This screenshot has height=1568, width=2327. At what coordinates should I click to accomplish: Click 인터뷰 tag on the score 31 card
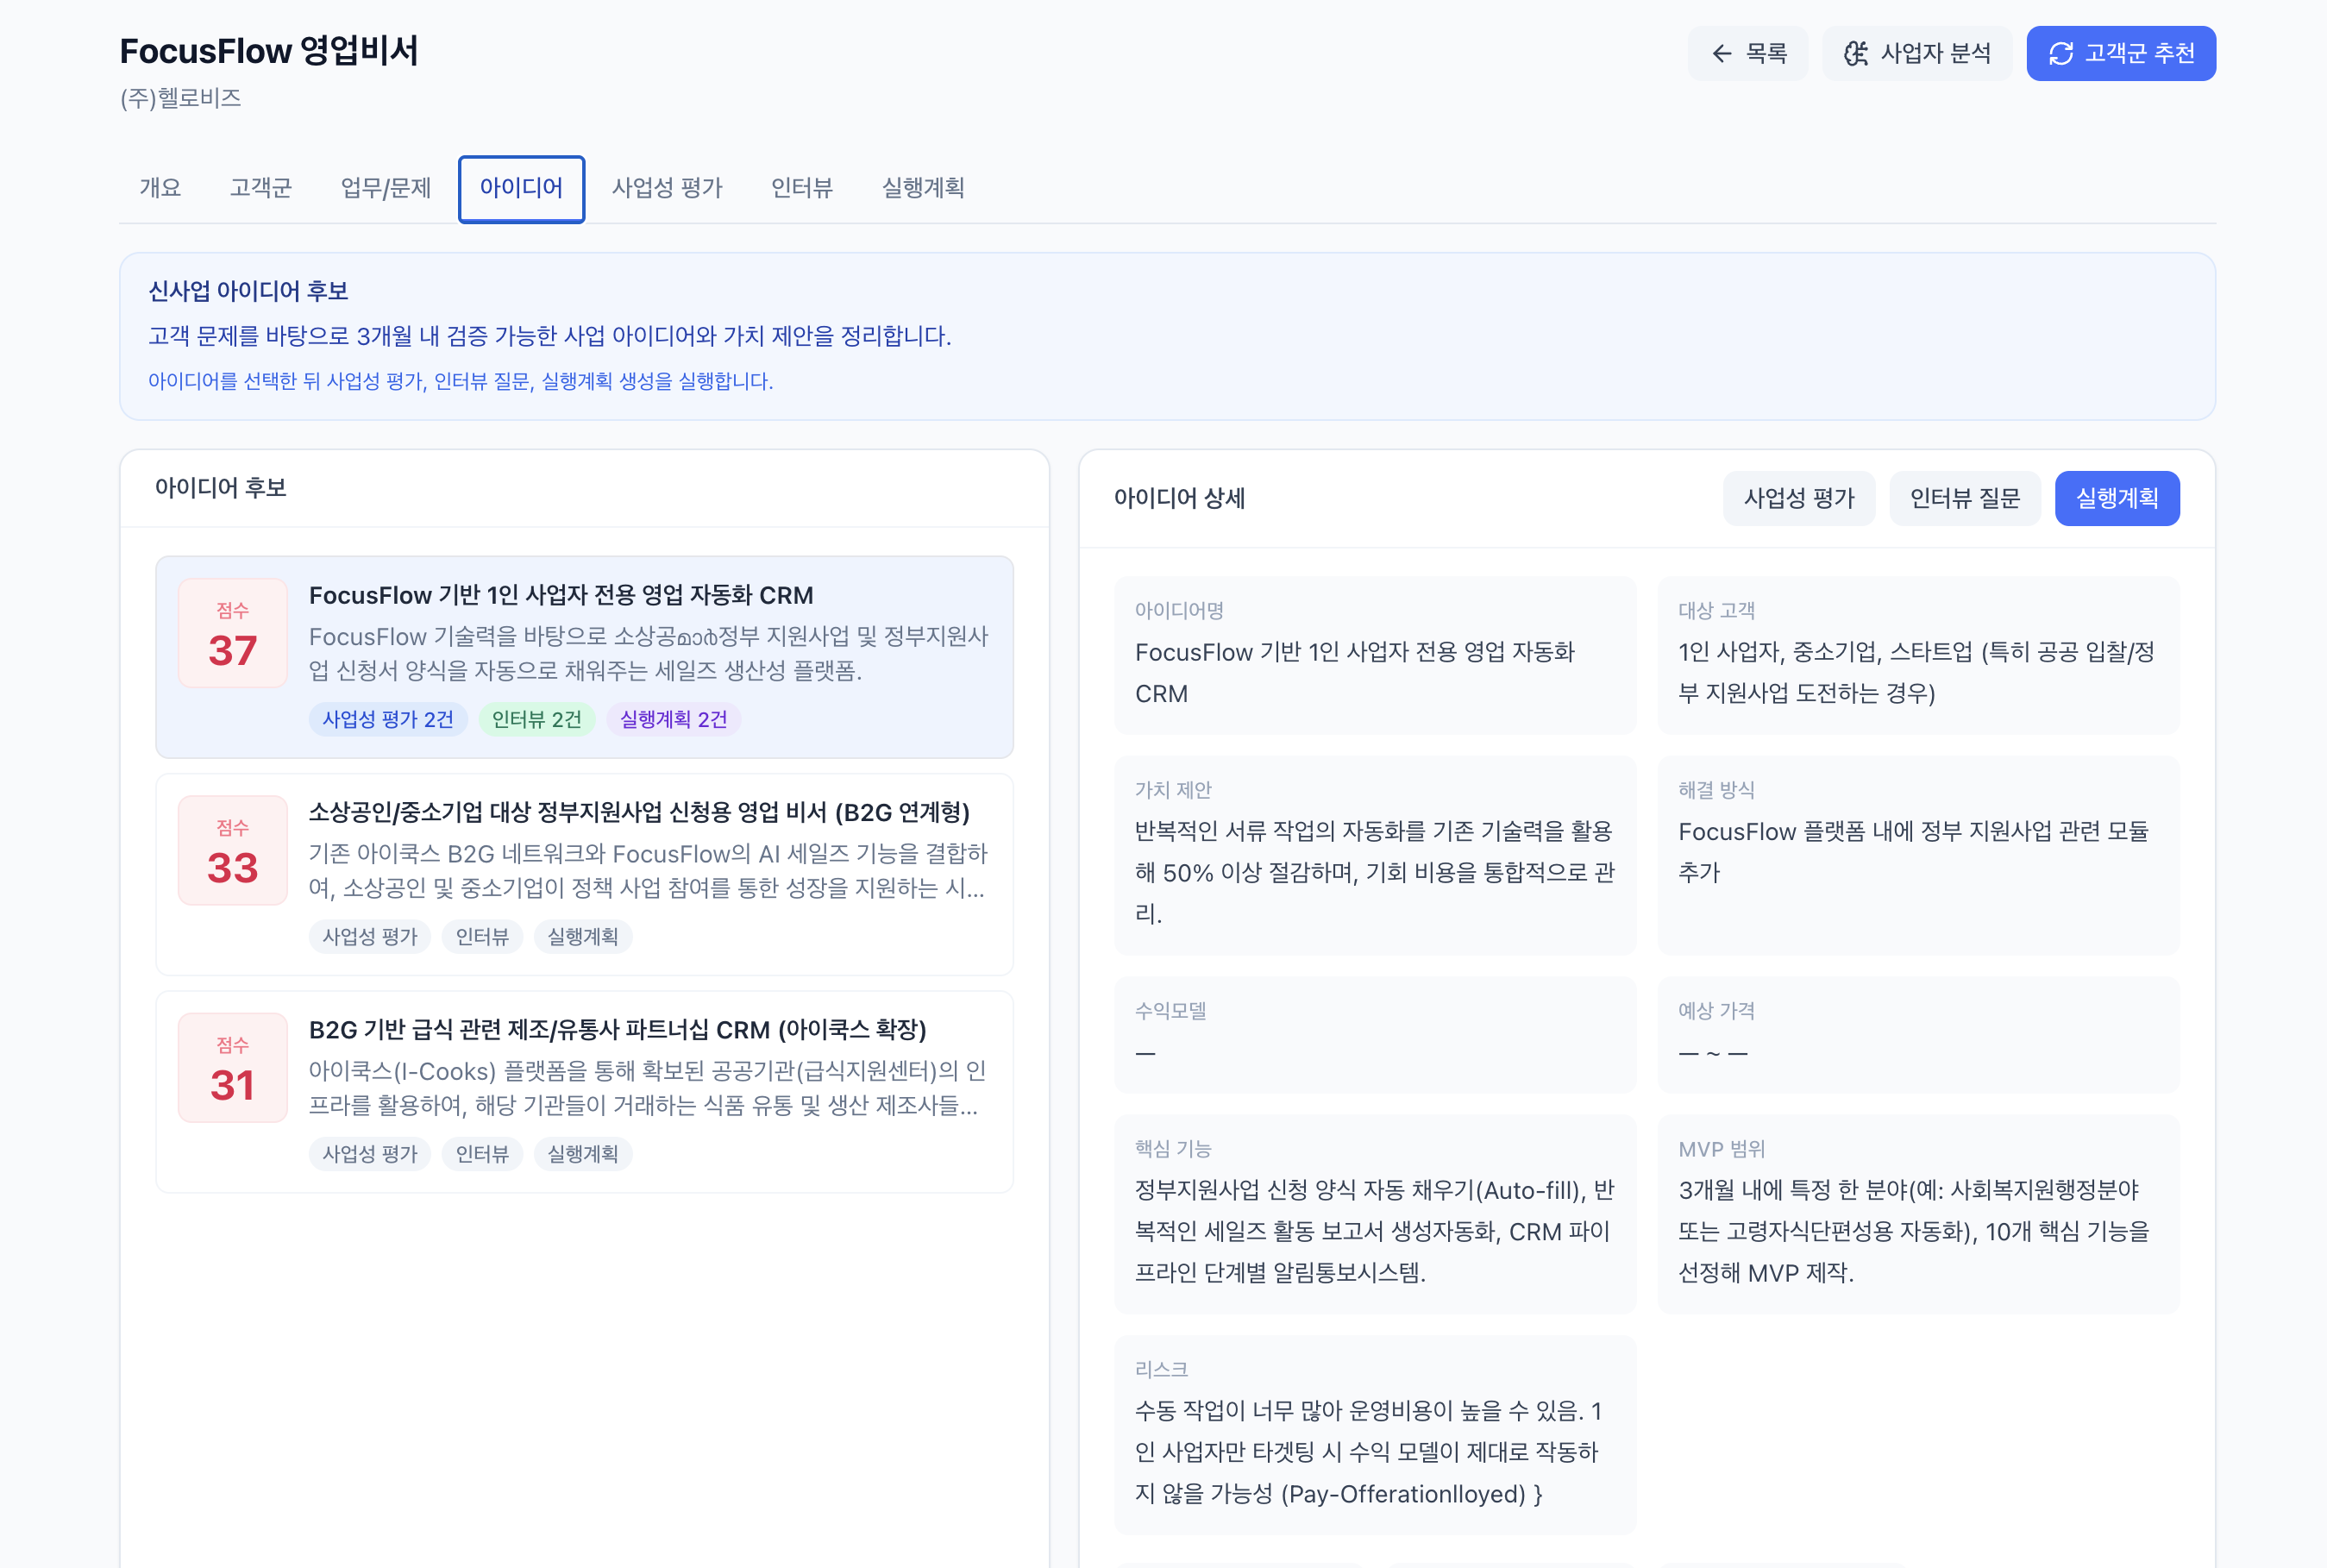click(x=483, y=1154)
